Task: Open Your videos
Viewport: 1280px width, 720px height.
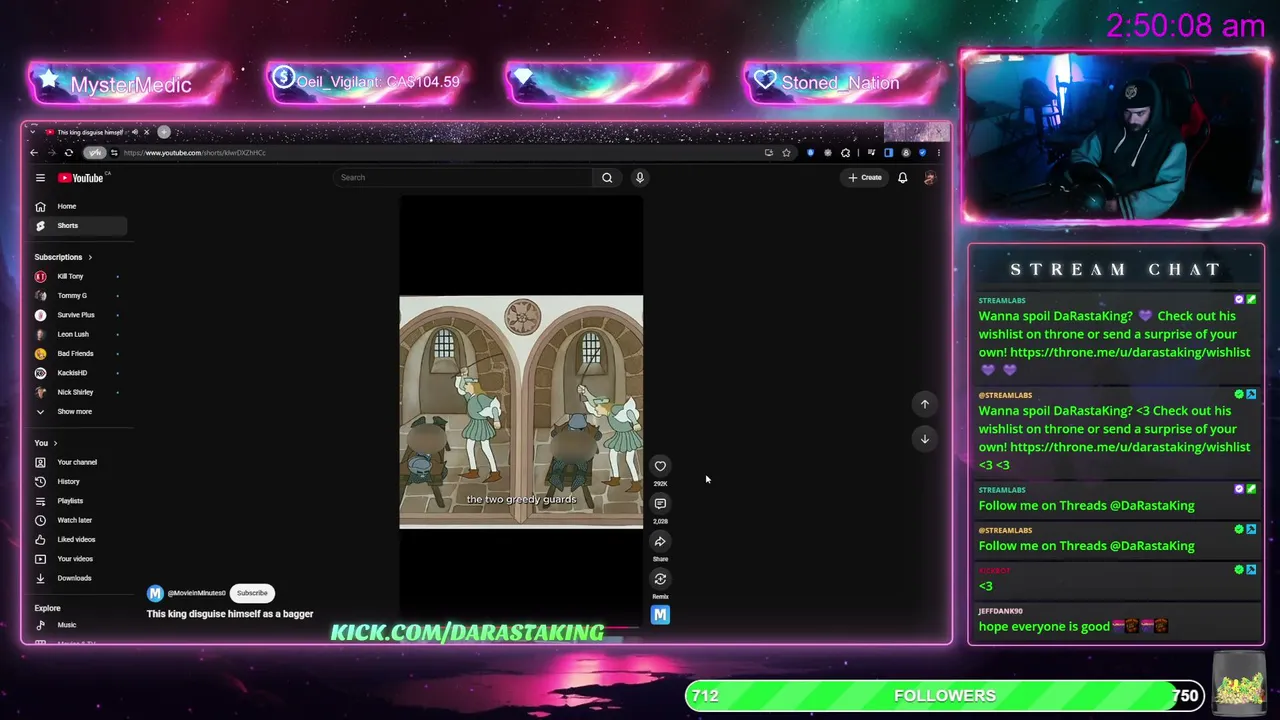Action: point(76,559)
